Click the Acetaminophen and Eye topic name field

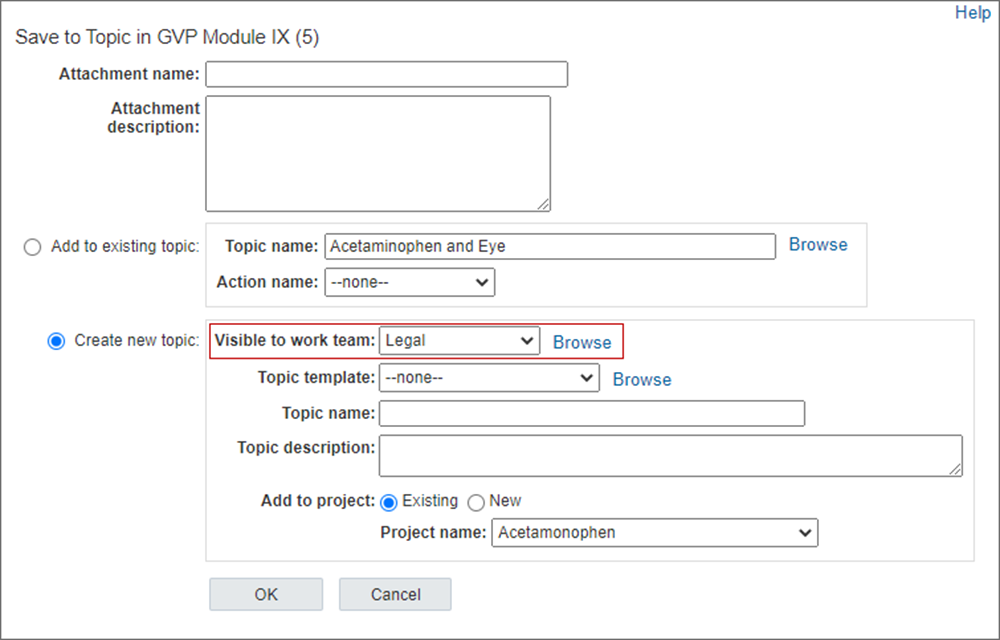(x=550, y=246)
